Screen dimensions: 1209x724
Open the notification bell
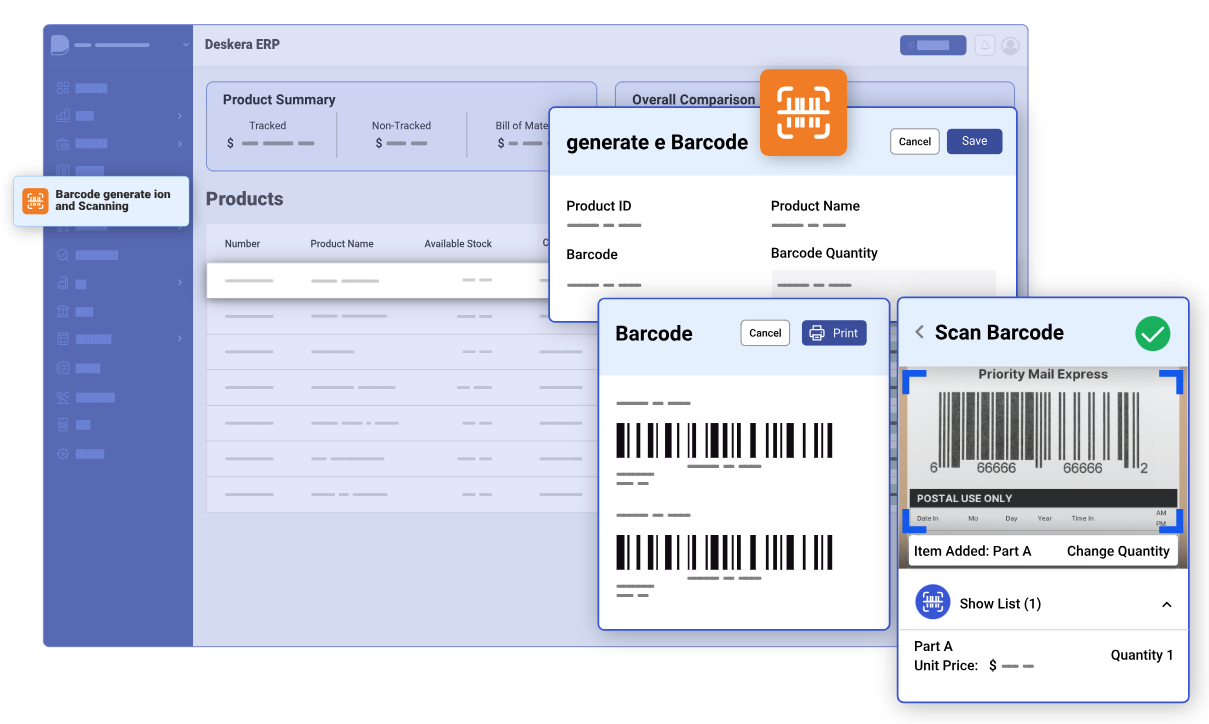pyautogui.click(x=985, y=45)
